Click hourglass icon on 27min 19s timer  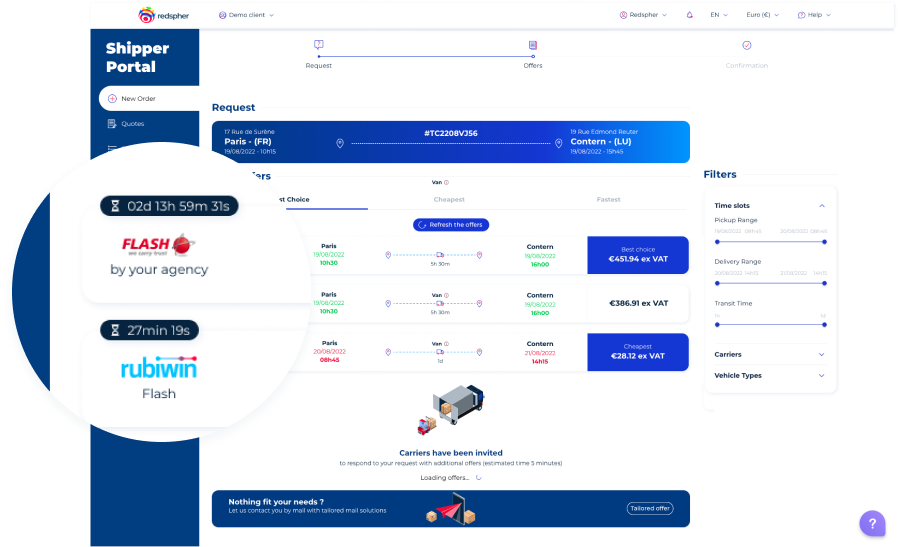[115, 330]
